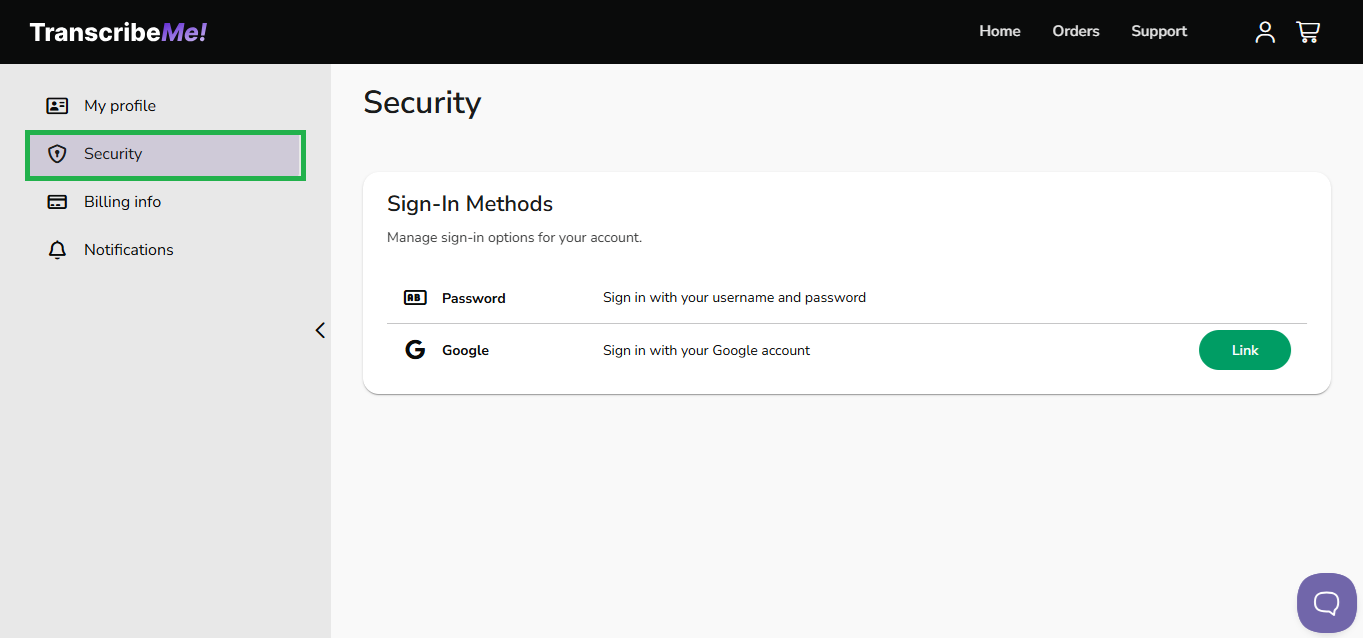The image size is (1363, 638).
Task: Select My profile in the sidebar
Action: 120,105
